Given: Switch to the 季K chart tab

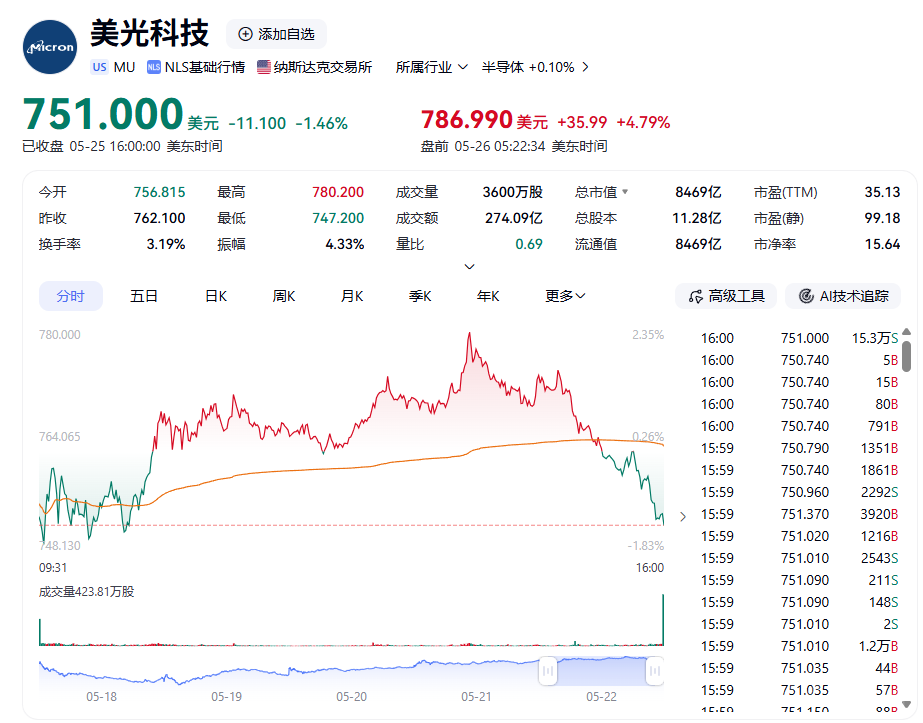Looking at the screenshot, I should pos(420,296).
